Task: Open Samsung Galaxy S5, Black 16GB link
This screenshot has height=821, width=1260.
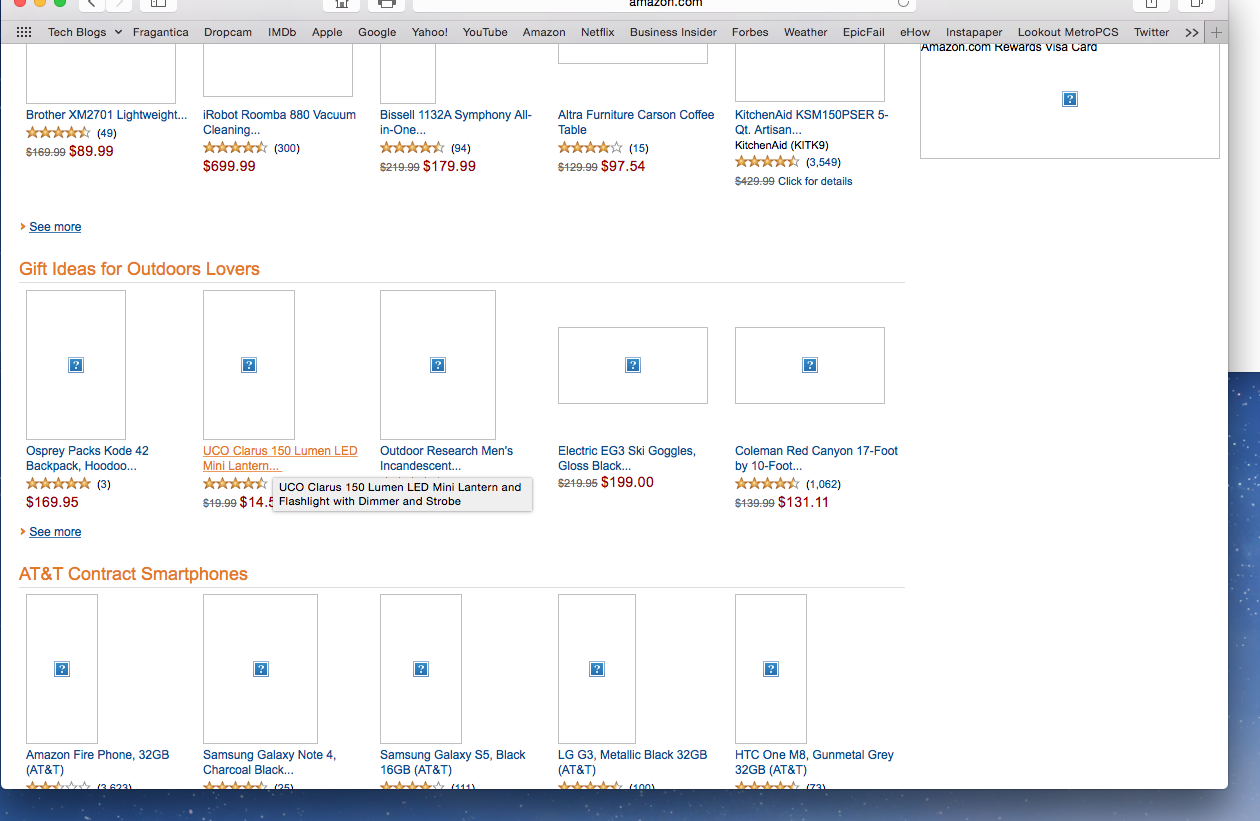Action: pos(453,762)
